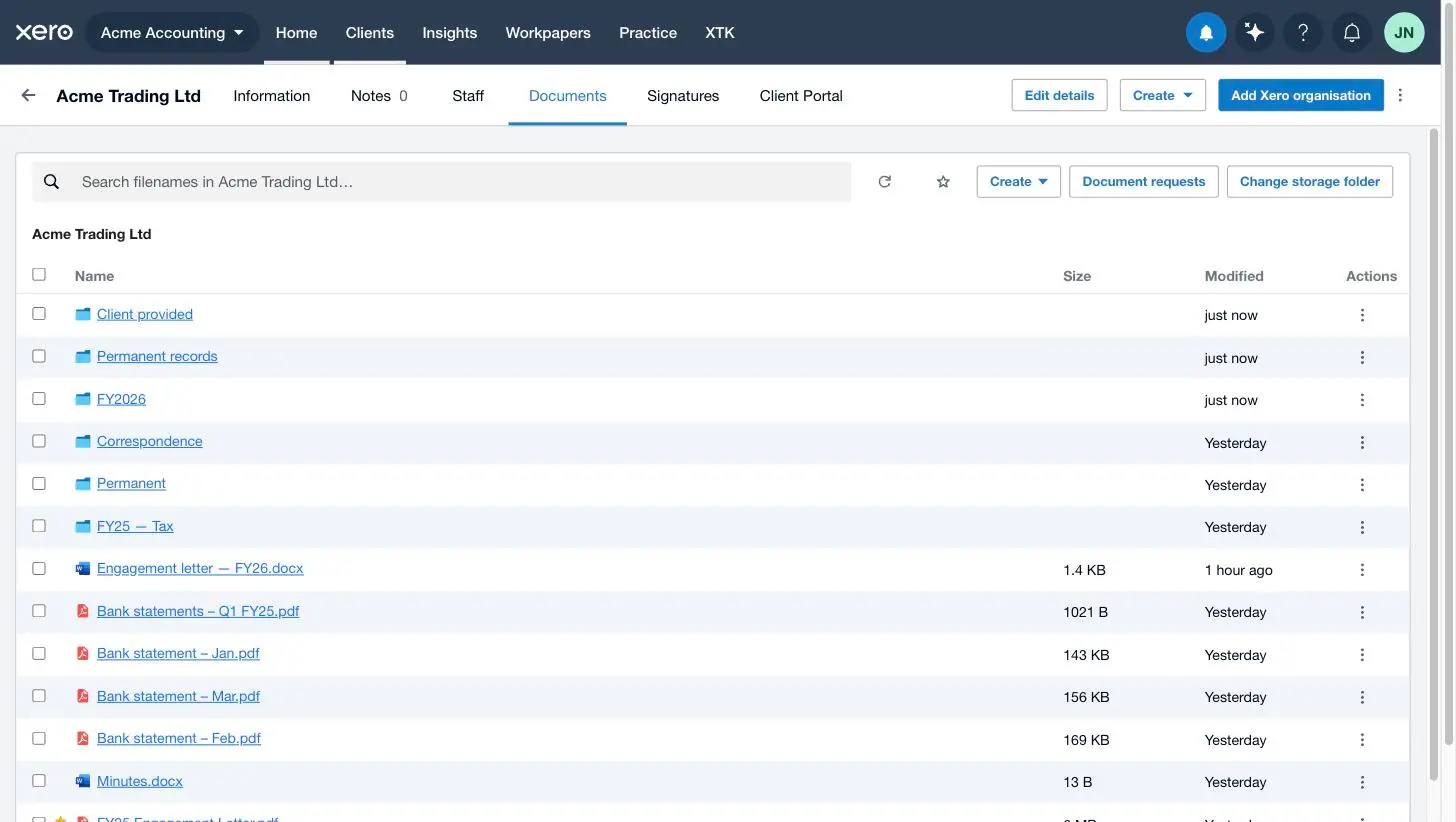Check the Minutes.docx checkbox
The height and width of the screenshot is (822, 1456).
[x=39, y=780]
